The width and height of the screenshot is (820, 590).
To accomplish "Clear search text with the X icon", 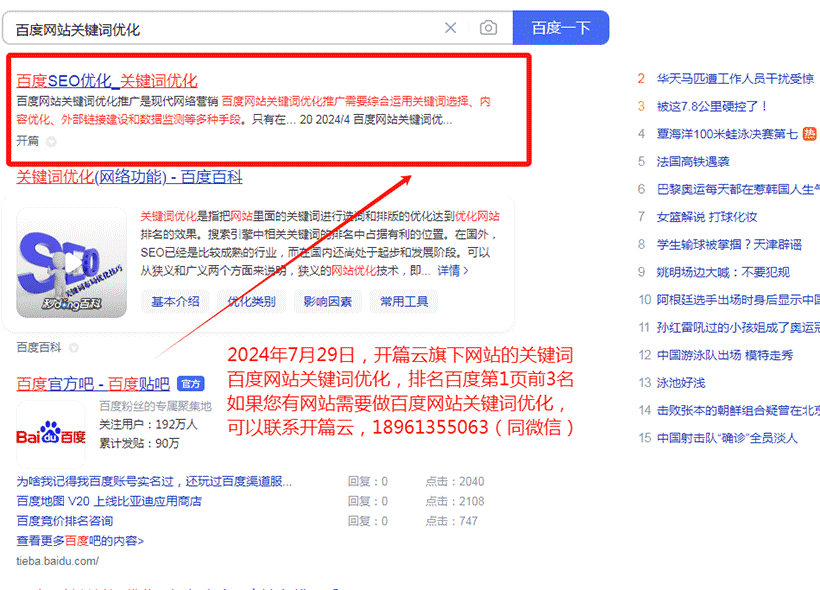I will [451, 28].
